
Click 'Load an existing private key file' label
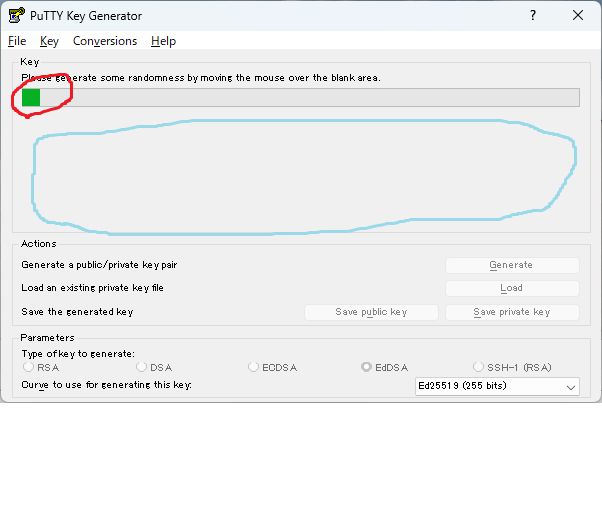(92, 288)
